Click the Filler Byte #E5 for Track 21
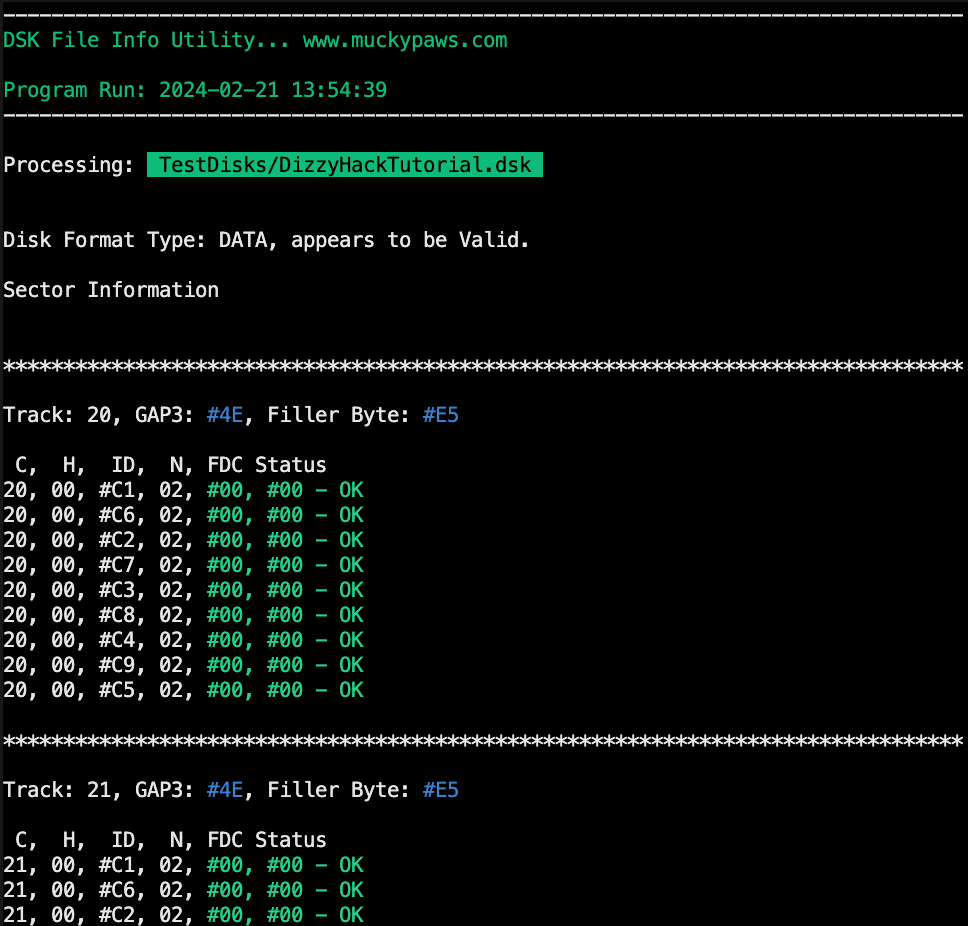 [440, 790]
